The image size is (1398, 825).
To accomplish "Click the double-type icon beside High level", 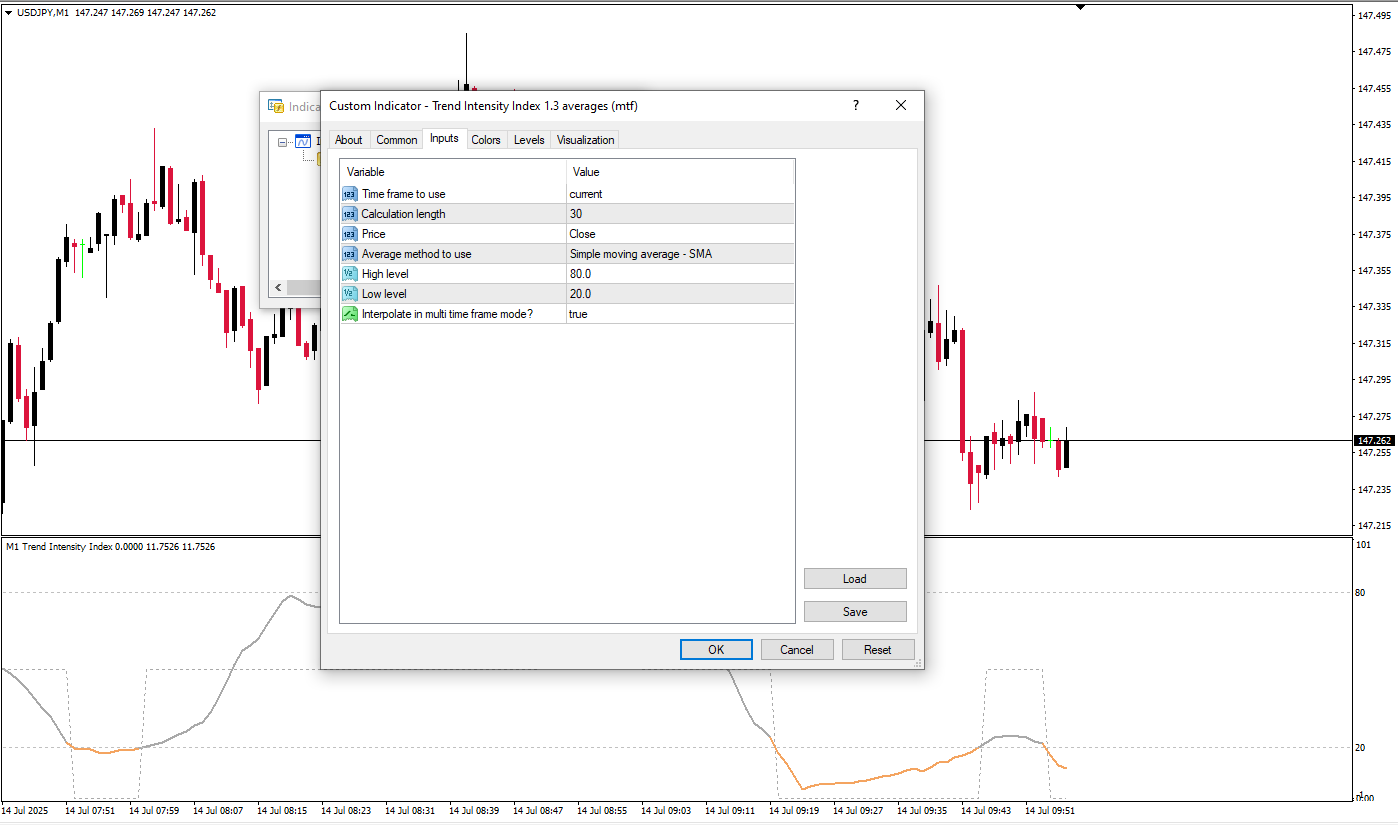I will click(x=349, y=274).
